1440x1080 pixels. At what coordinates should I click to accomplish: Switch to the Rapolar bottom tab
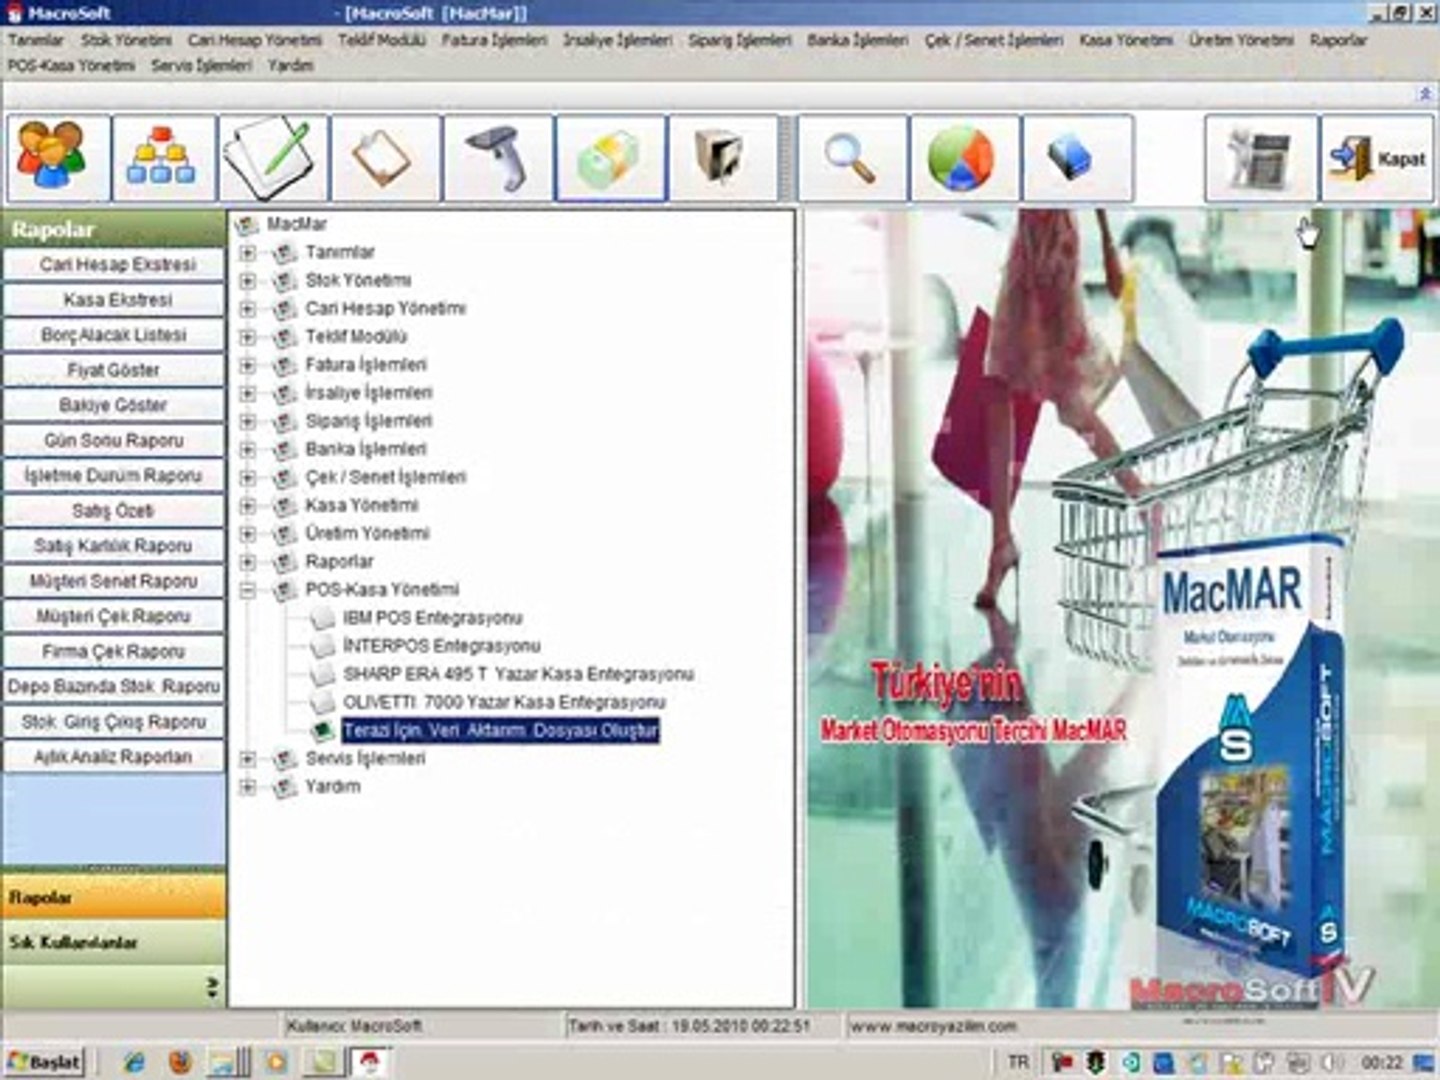(x=114, y=897)
